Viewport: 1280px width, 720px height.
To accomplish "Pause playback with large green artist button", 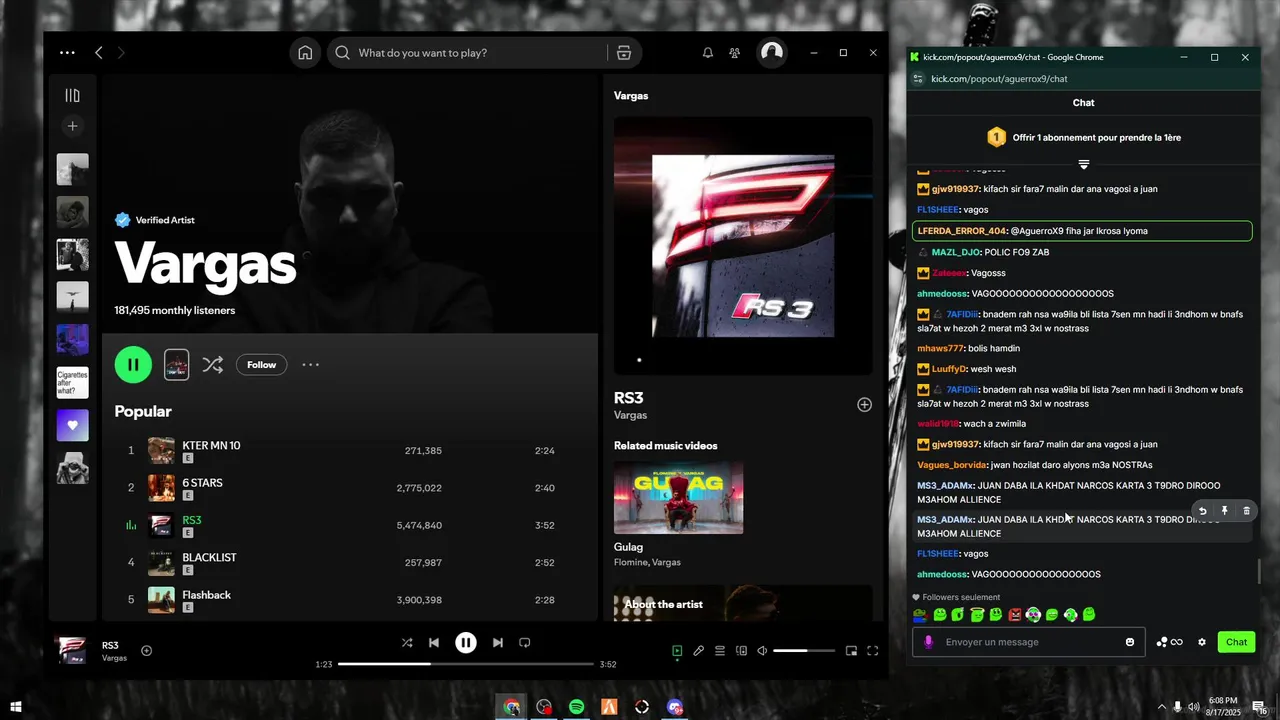I will [x=133, y=365].
